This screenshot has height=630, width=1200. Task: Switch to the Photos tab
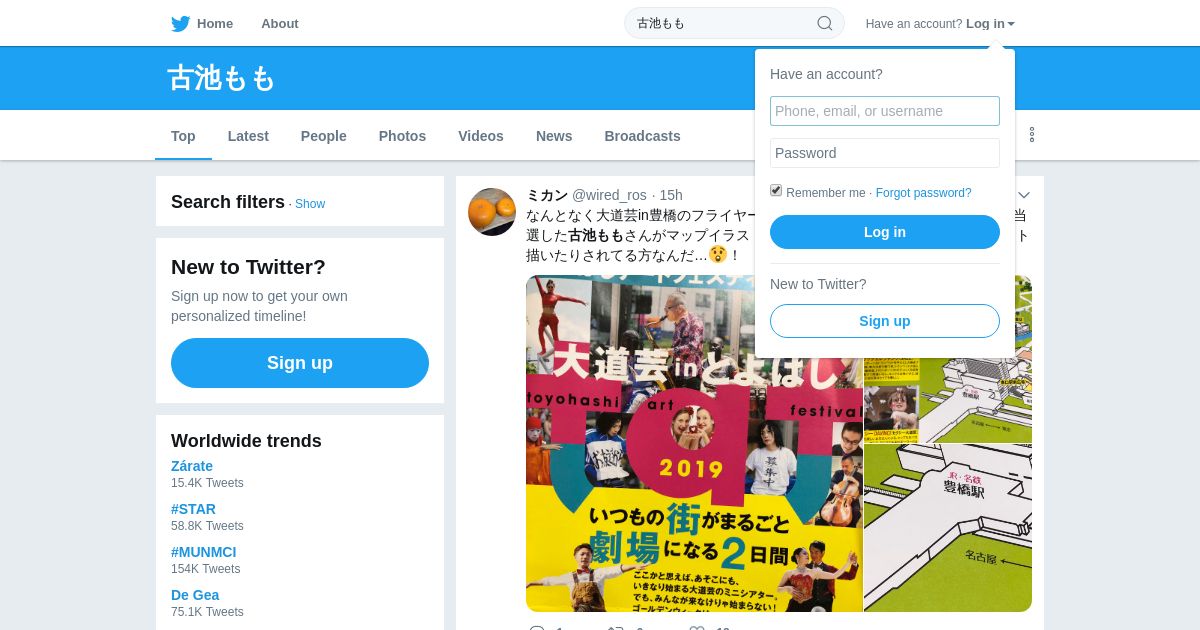point(402,136)
